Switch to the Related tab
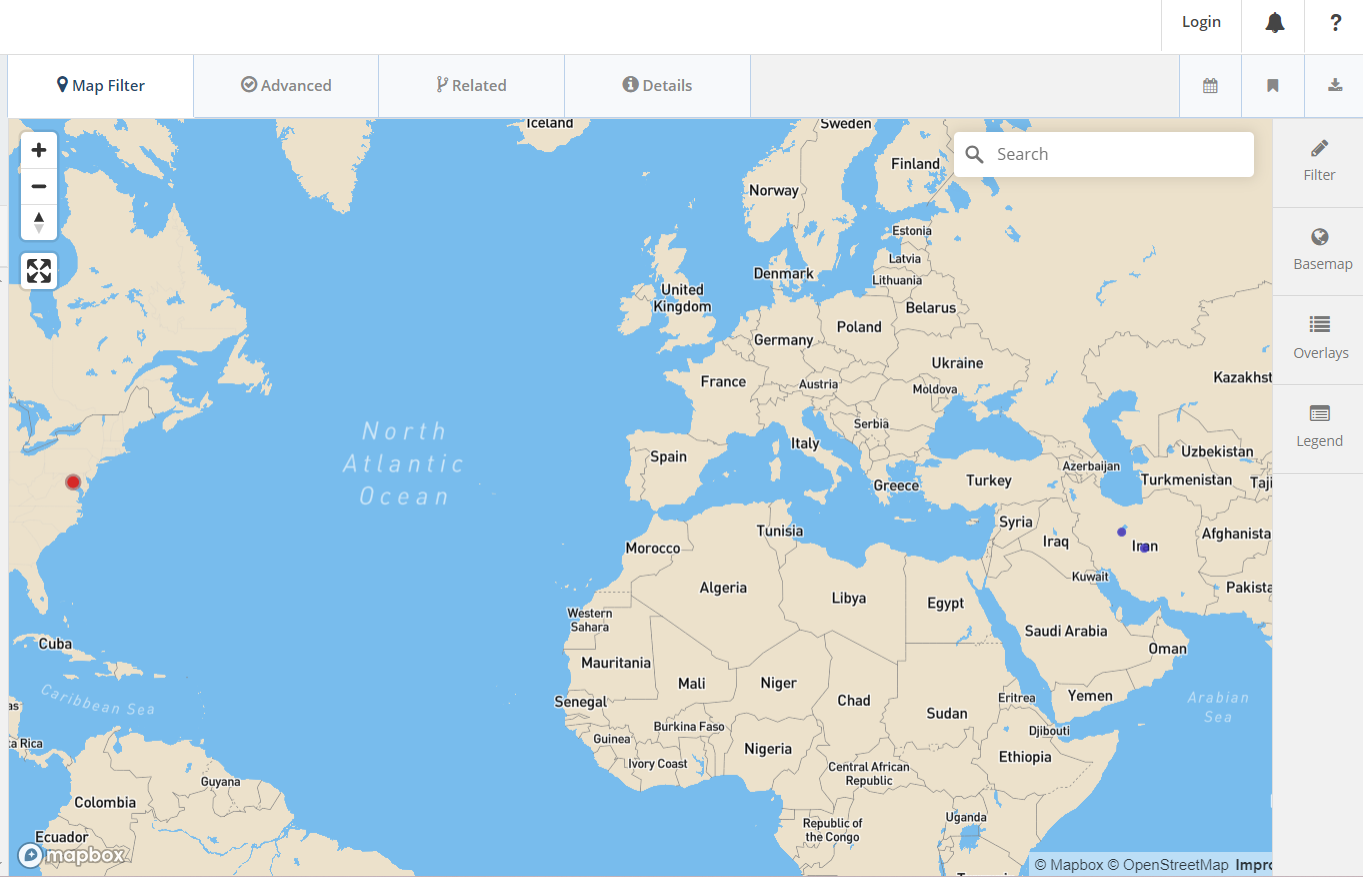This screenshot has height=877, width=1363. pos(471,86)
